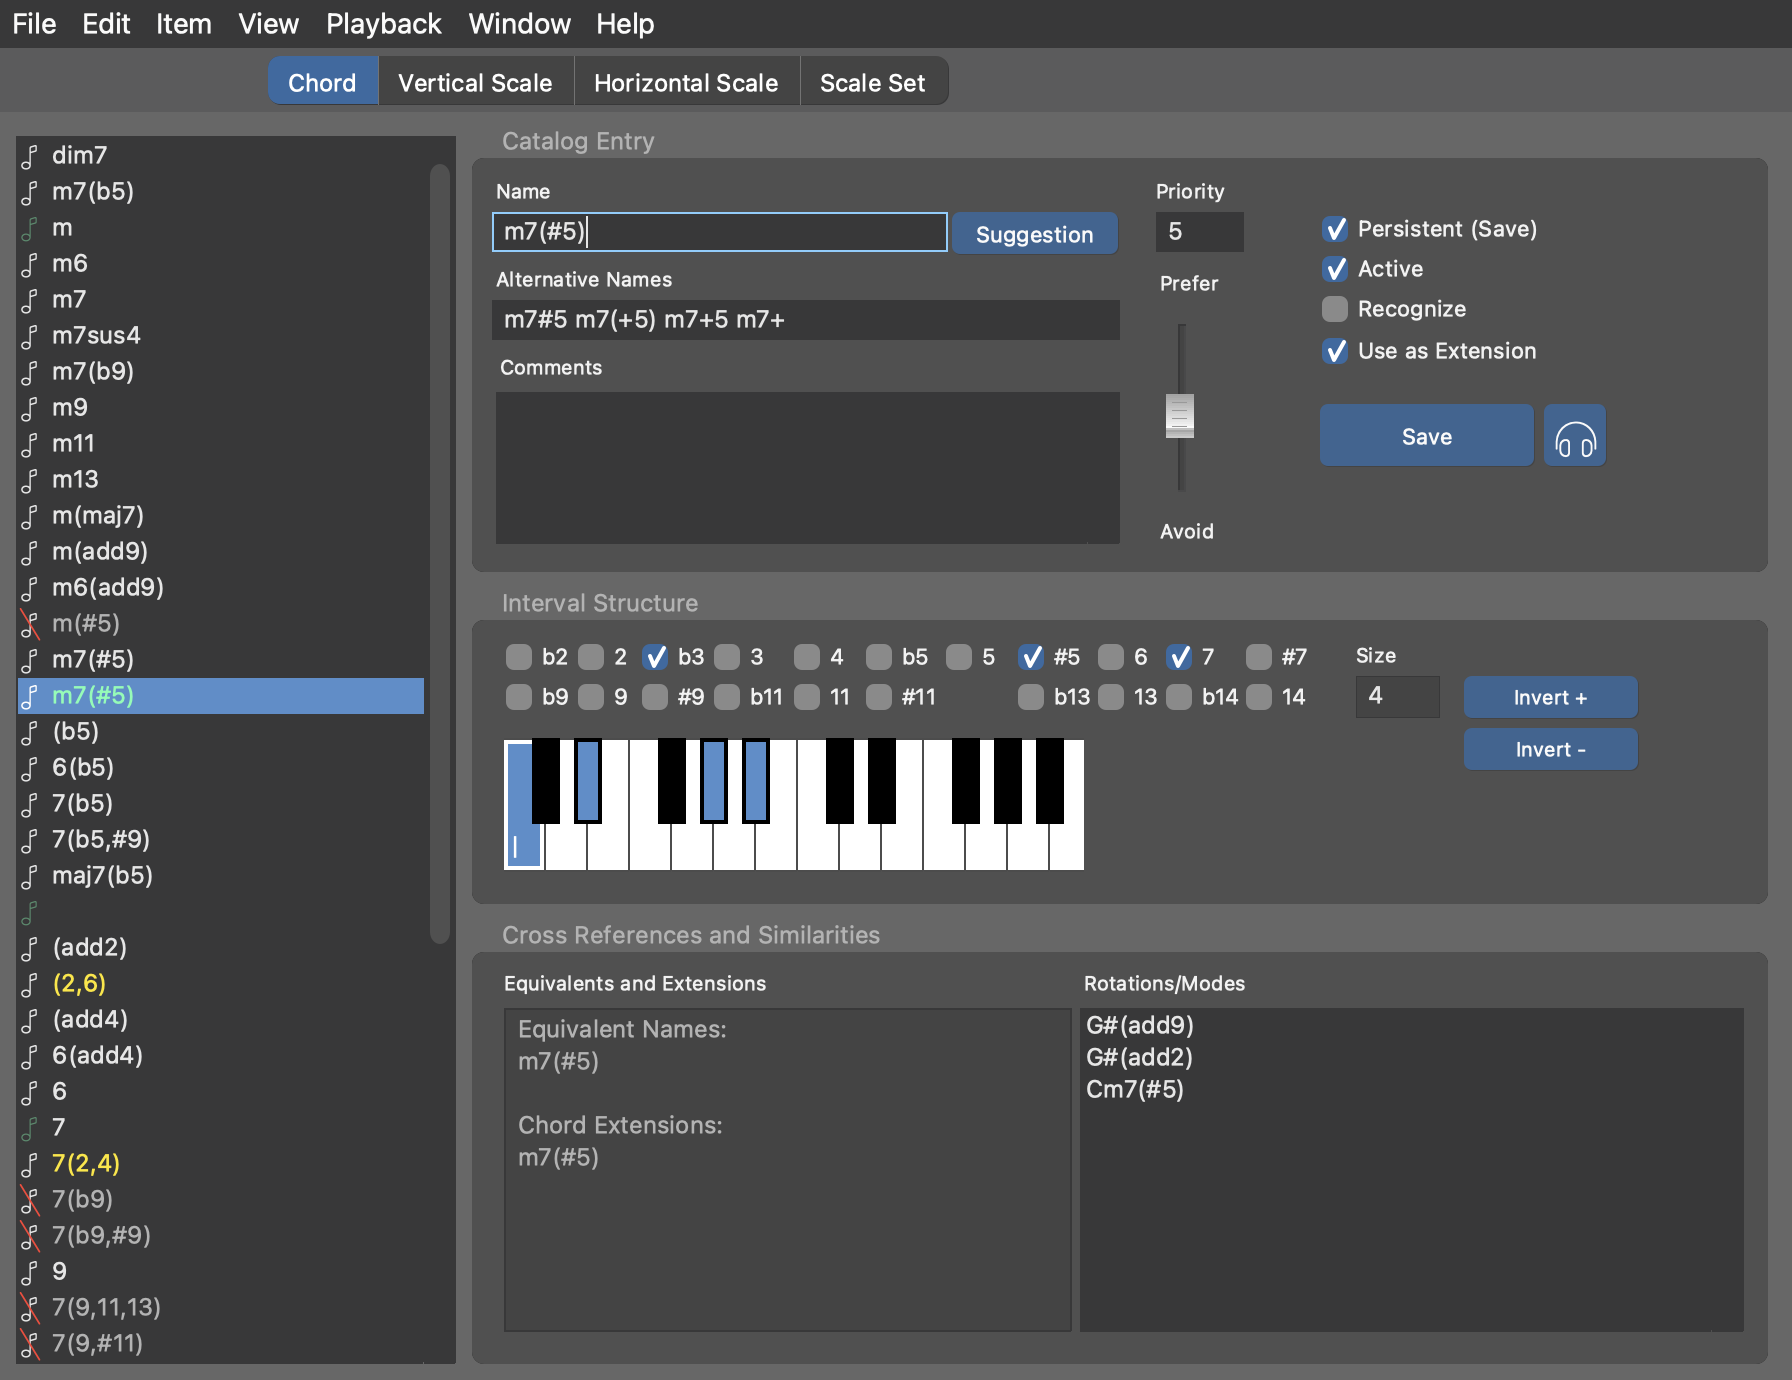Switch to the Vertical Scale tab
This screenshot has width=1792, height=1380.
point(475,83)
